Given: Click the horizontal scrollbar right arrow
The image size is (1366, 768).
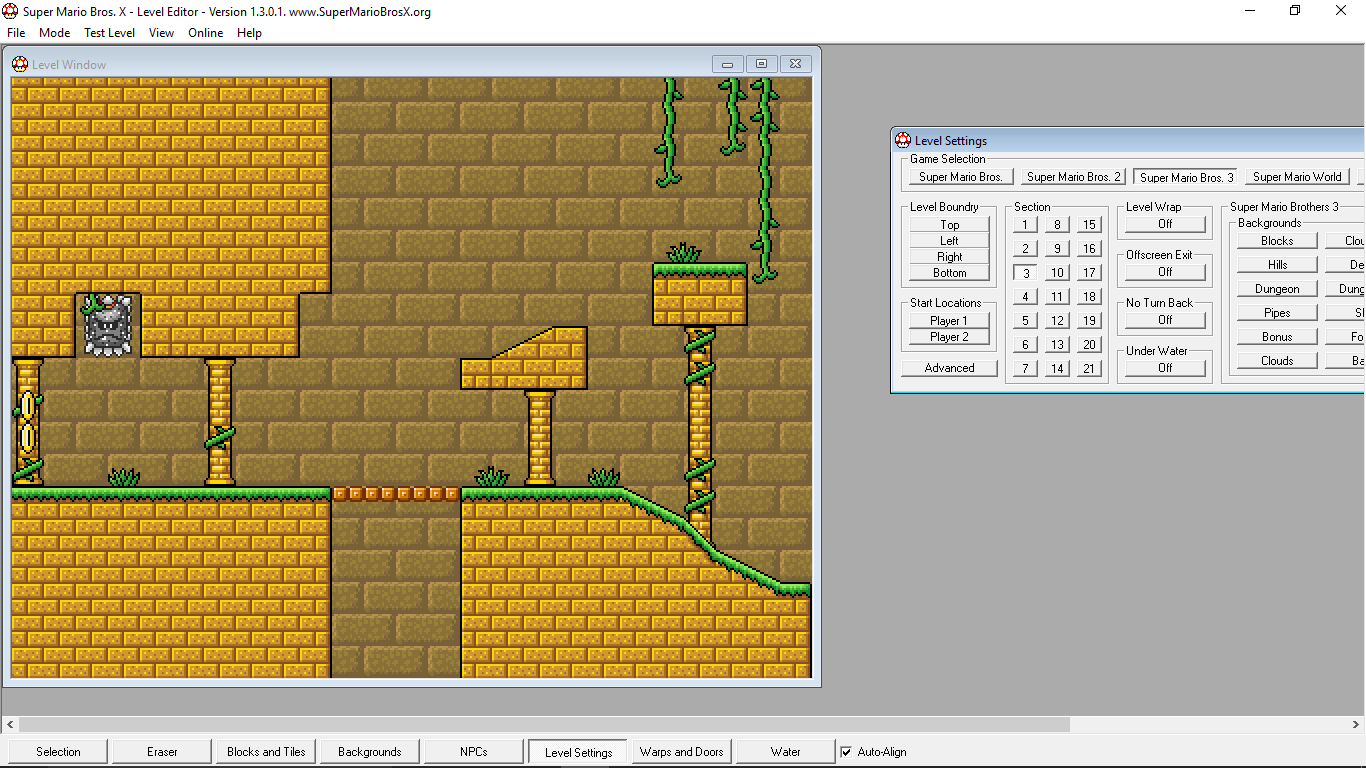Looking at the screenshot, I should [x=1356, y=724].
